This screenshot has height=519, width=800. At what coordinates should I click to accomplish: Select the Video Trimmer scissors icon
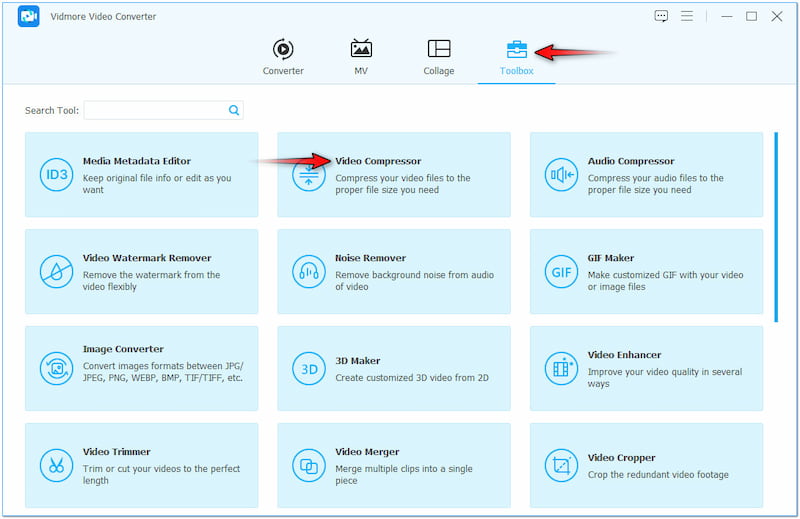click(56, 465)
